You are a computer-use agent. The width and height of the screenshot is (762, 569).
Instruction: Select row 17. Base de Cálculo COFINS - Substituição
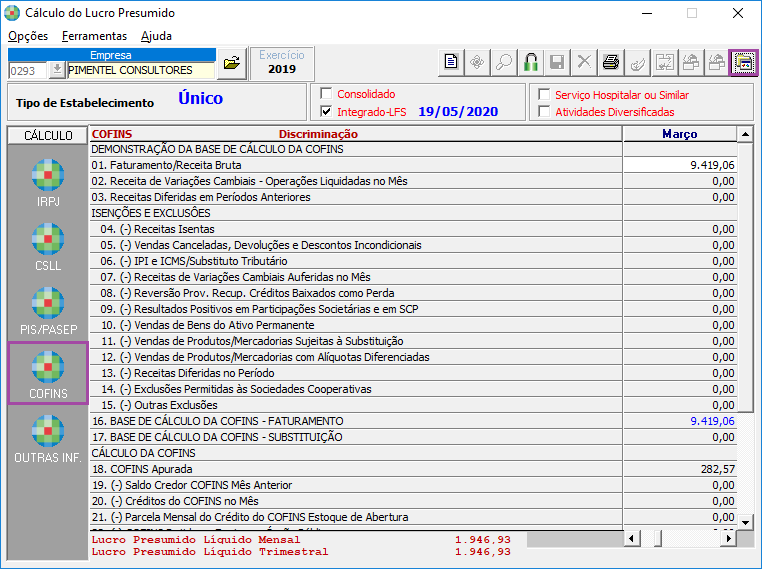[356, 437]
